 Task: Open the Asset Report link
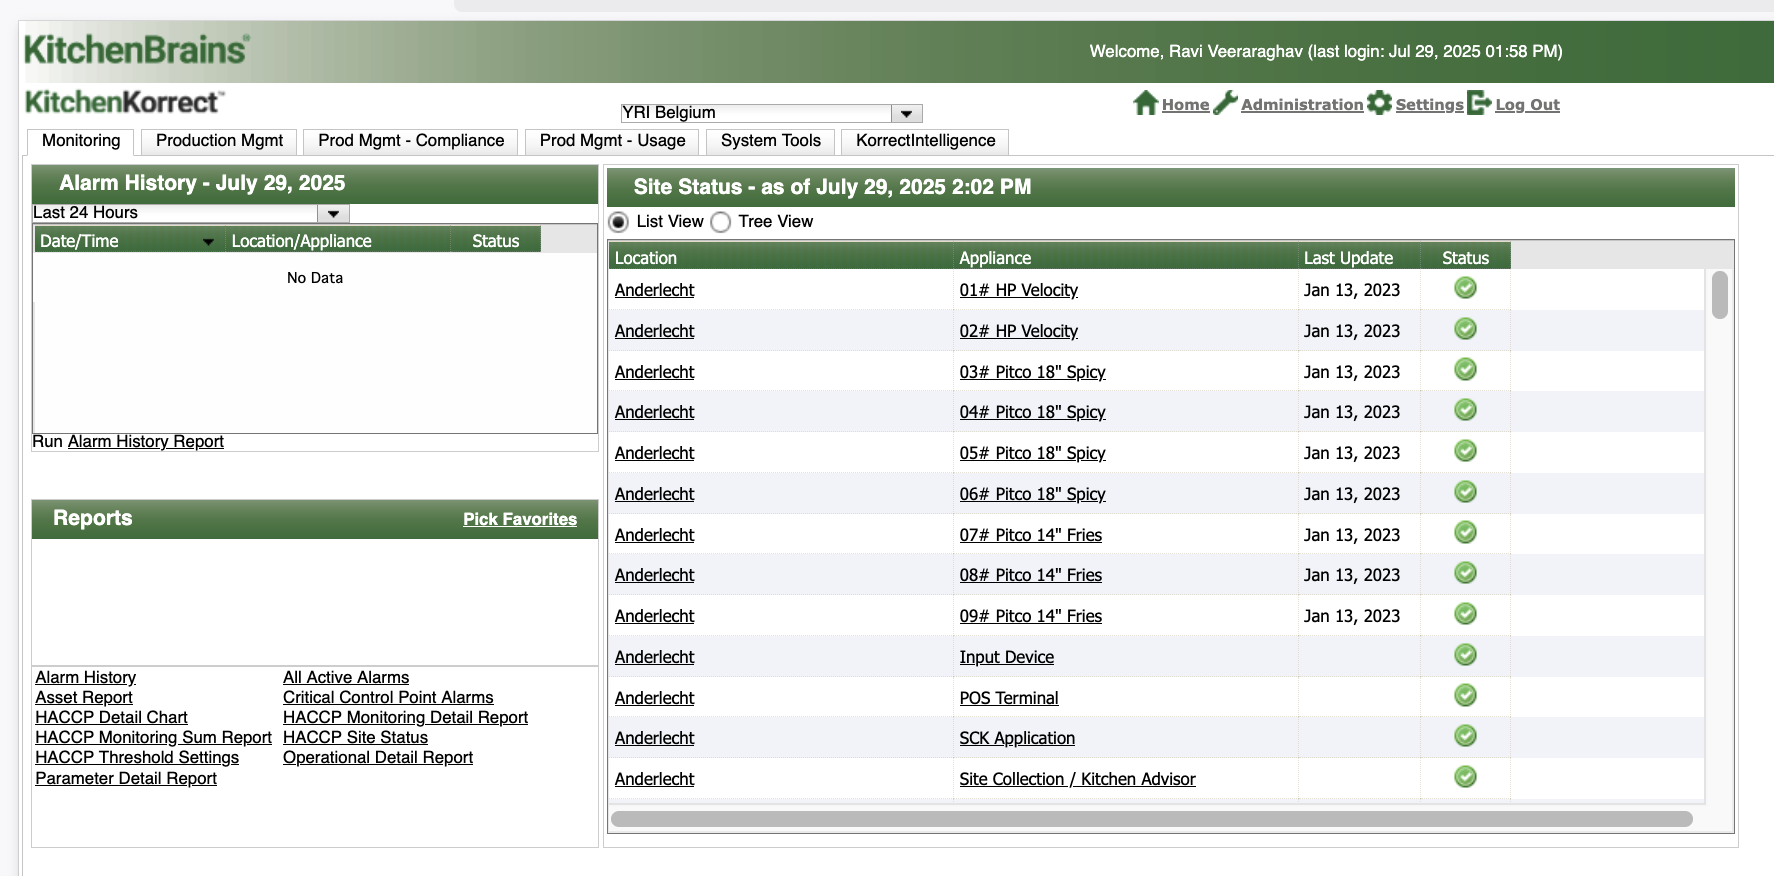coord(84,698)
